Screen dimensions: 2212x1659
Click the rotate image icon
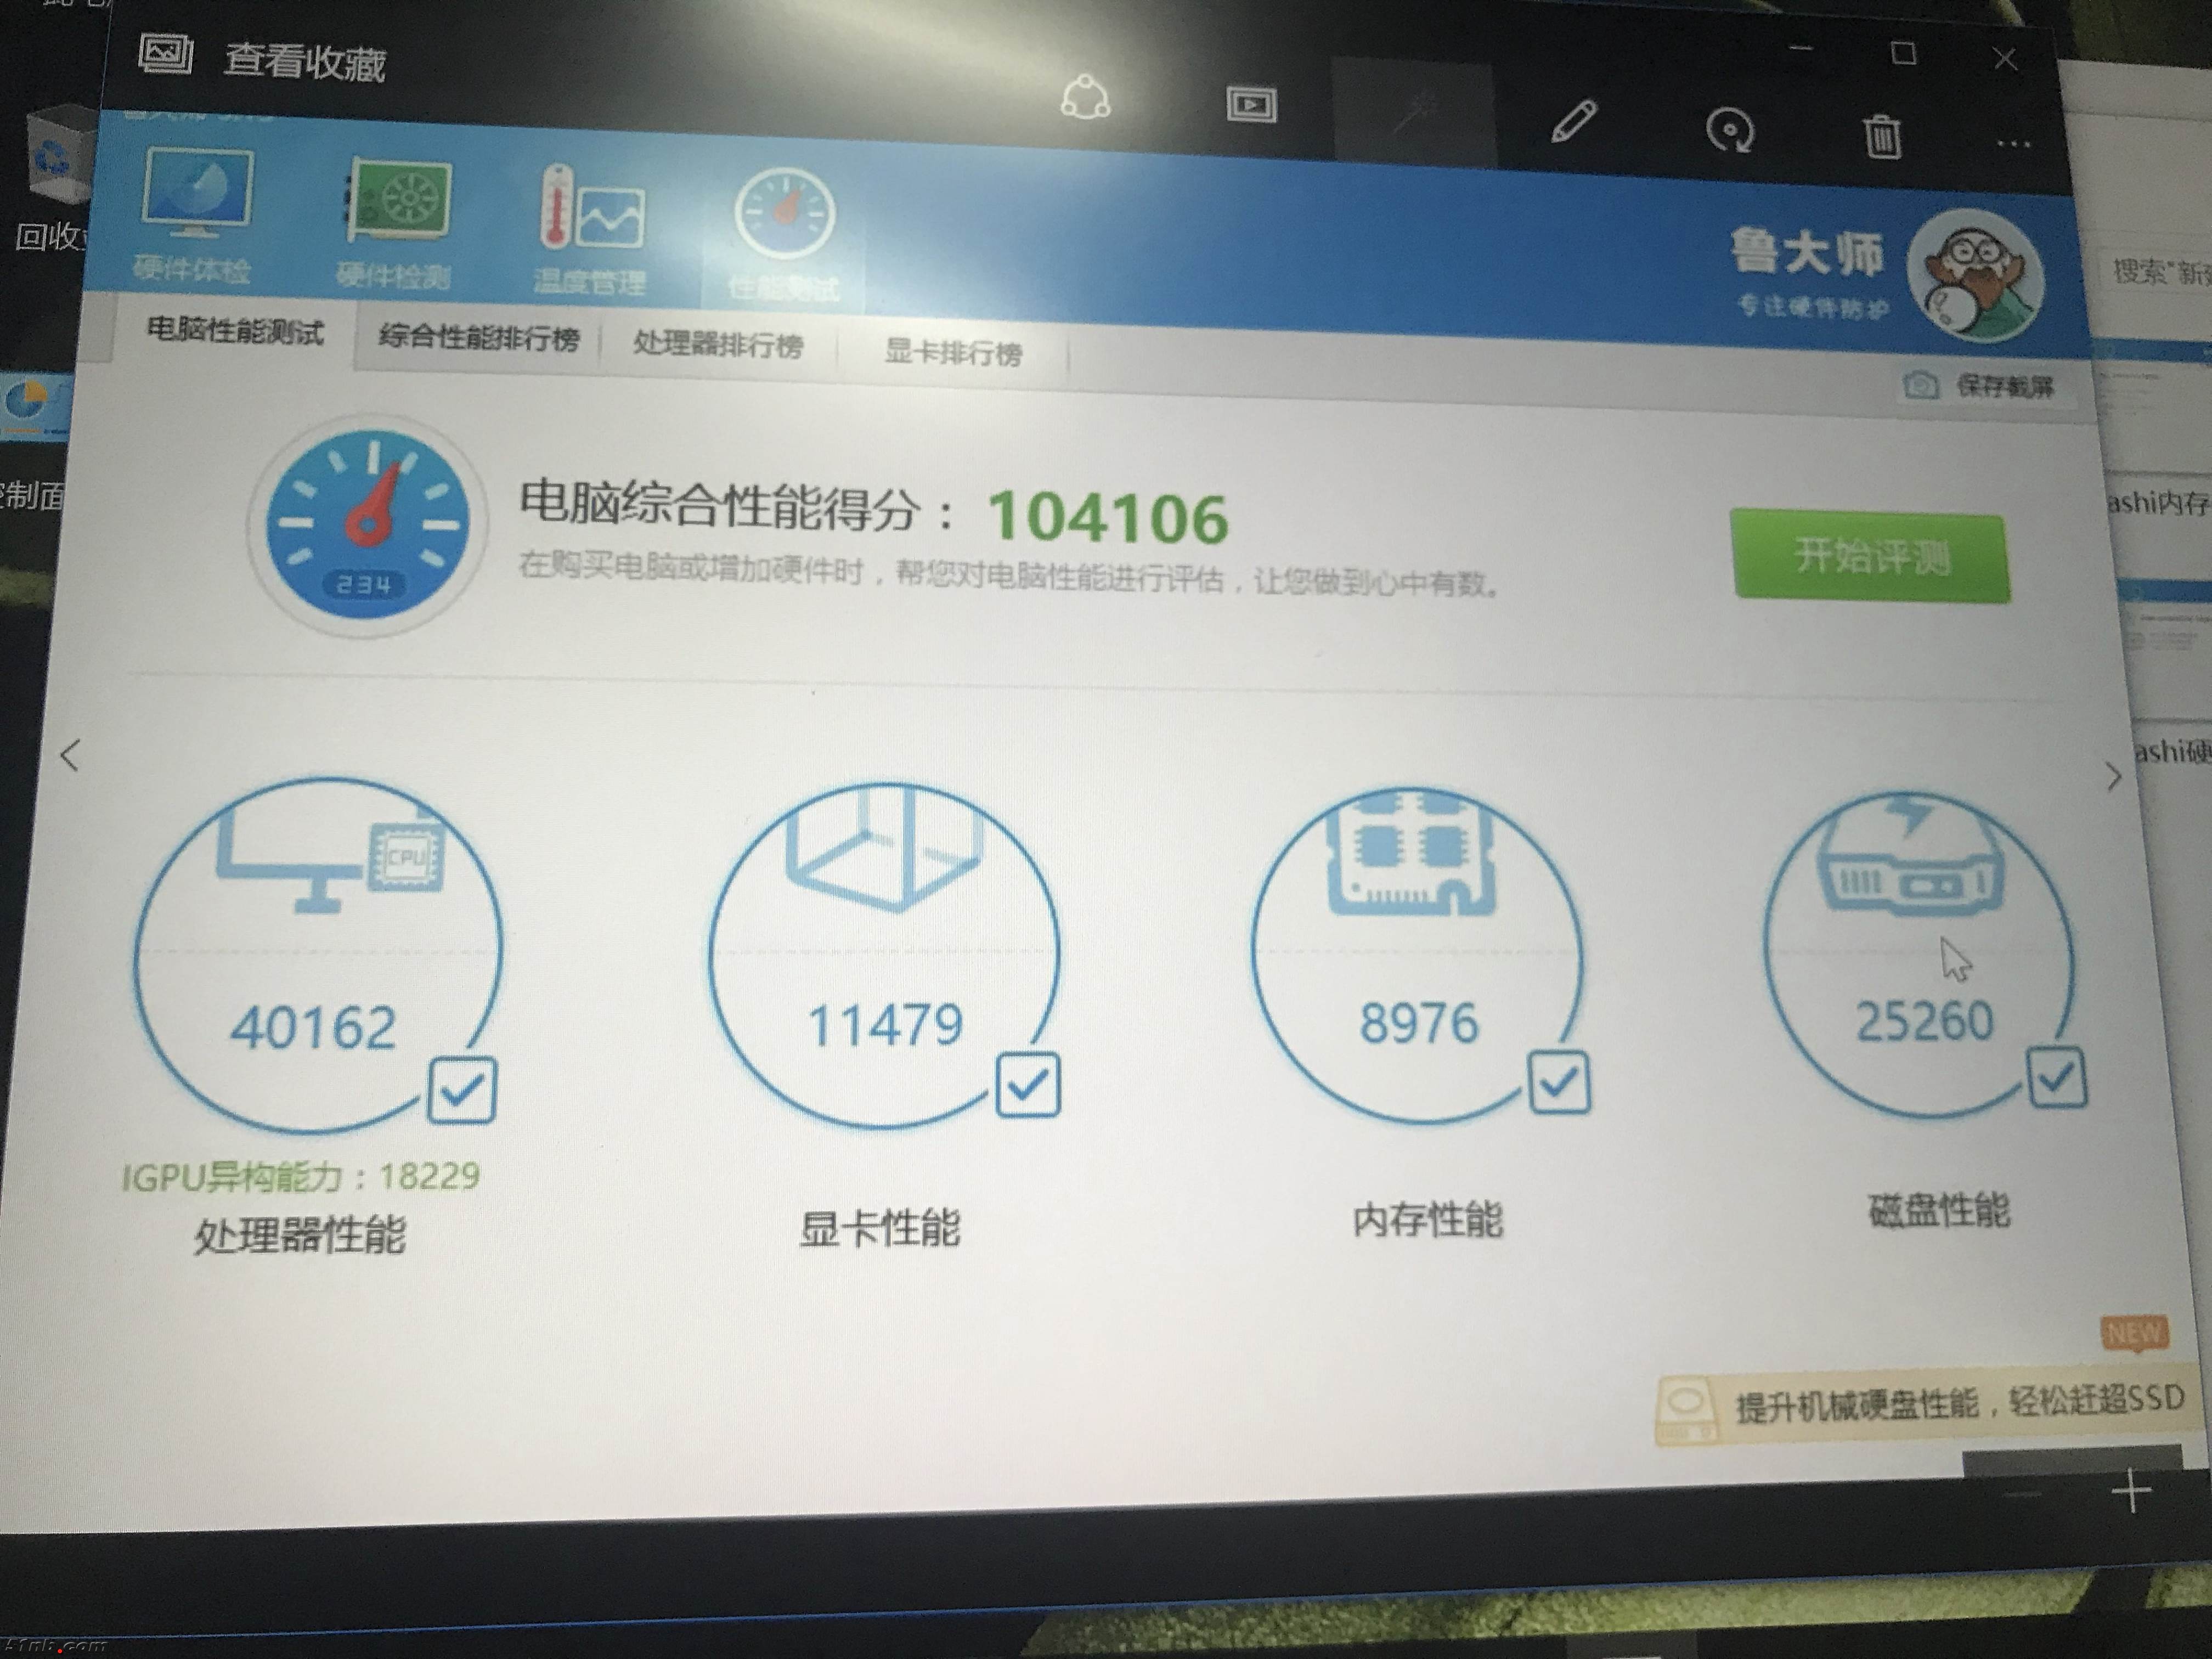tap(1729, 130)
